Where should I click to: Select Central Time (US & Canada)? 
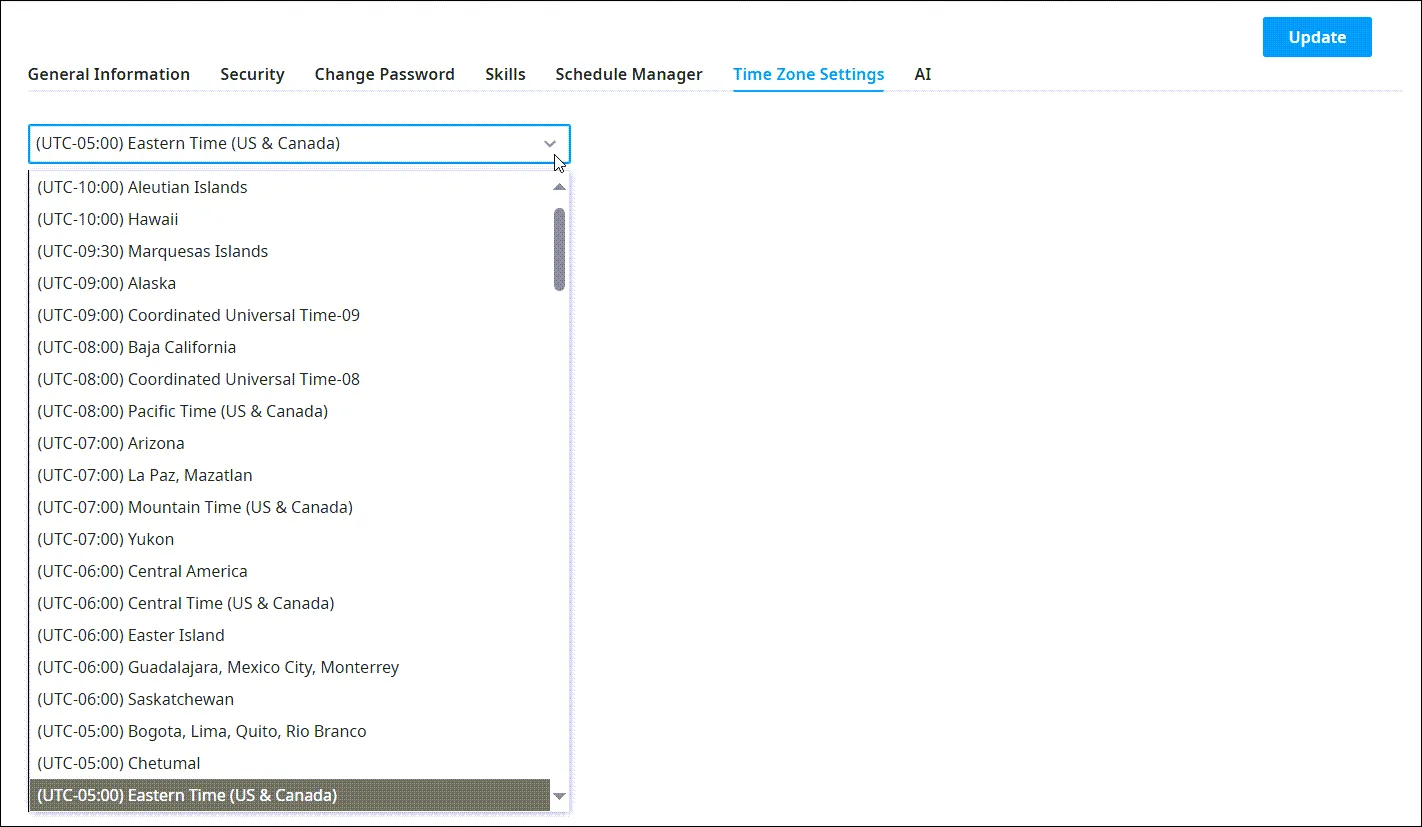[x=290, y=603]
